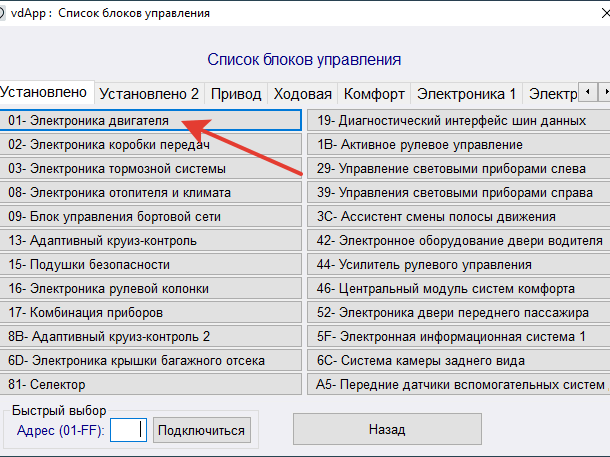Select 03- Электроника тормозной системы
This screenshot has height=457, width=610.
pyautogui.click(x=150, y=168)
